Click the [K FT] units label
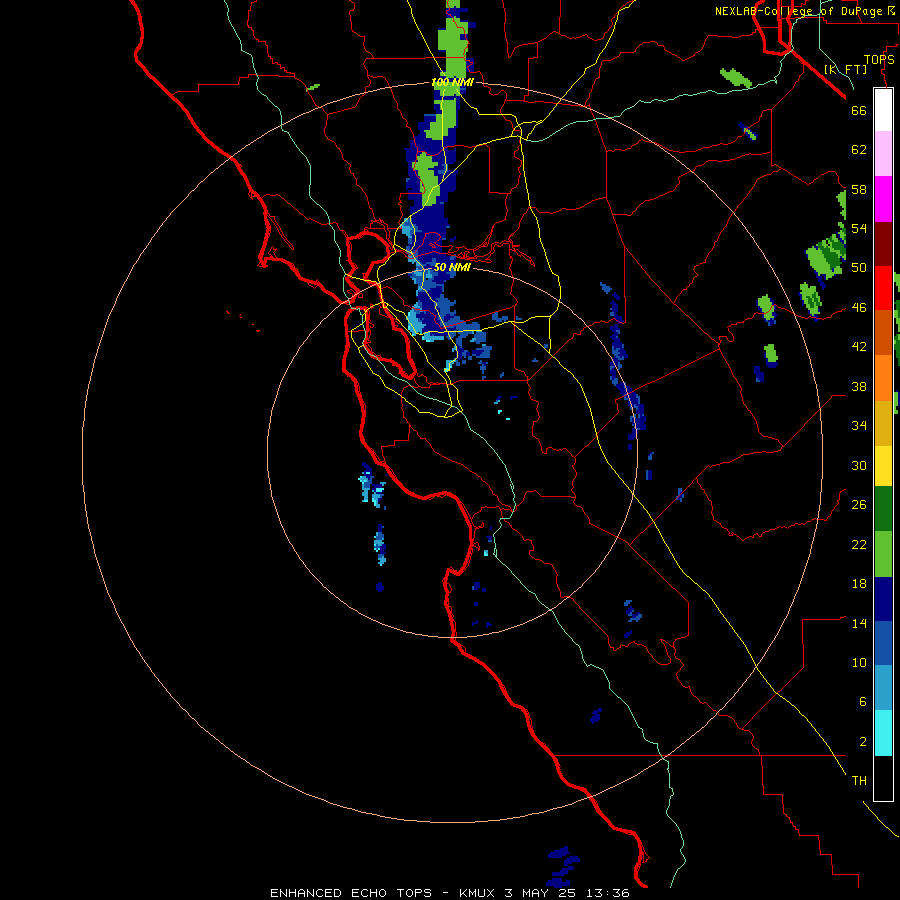 coord(845,69)
